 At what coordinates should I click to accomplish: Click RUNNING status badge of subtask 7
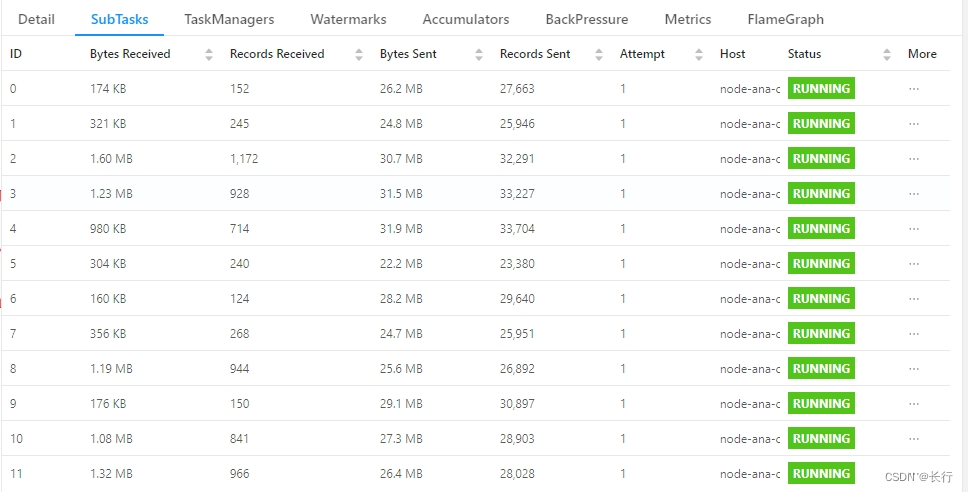pyautogui.click(x=821, y=334)
